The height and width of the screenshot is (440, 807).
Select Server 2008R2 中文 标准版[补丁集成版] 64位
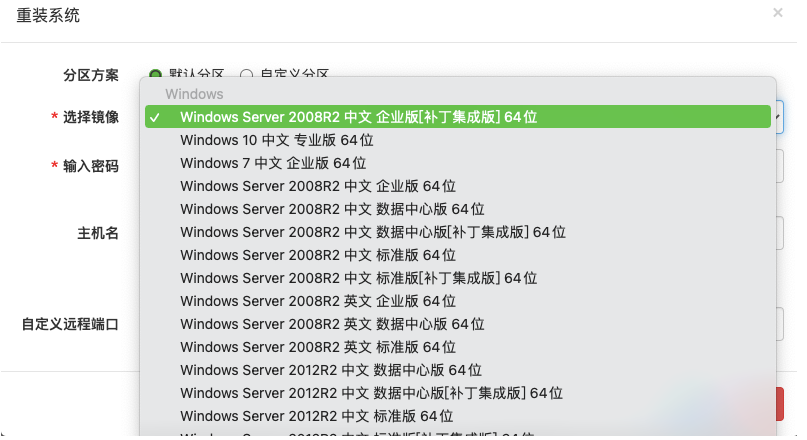[x=358, y=278]
